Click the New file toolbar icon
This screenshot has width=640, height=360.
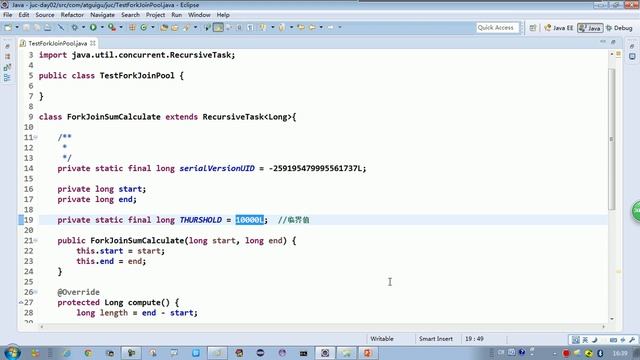8,27
